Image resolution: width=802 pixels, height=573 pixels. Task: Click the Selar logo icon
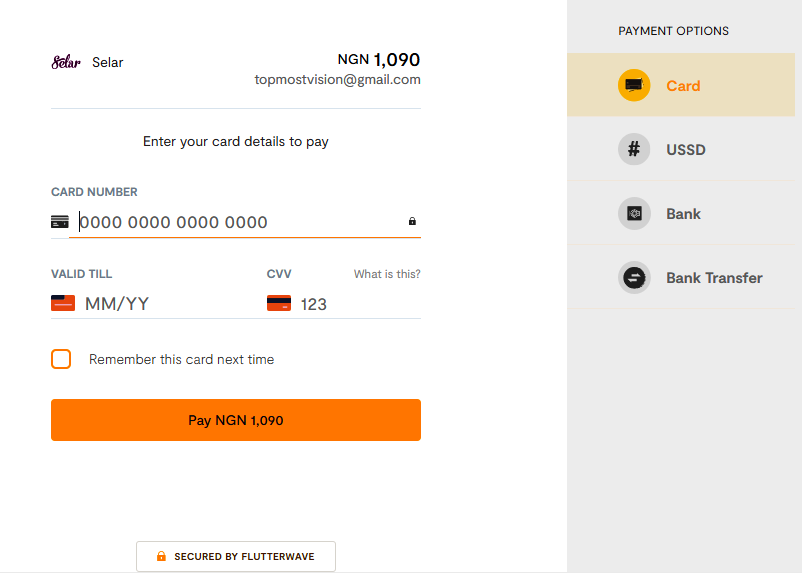coord(66,62)
